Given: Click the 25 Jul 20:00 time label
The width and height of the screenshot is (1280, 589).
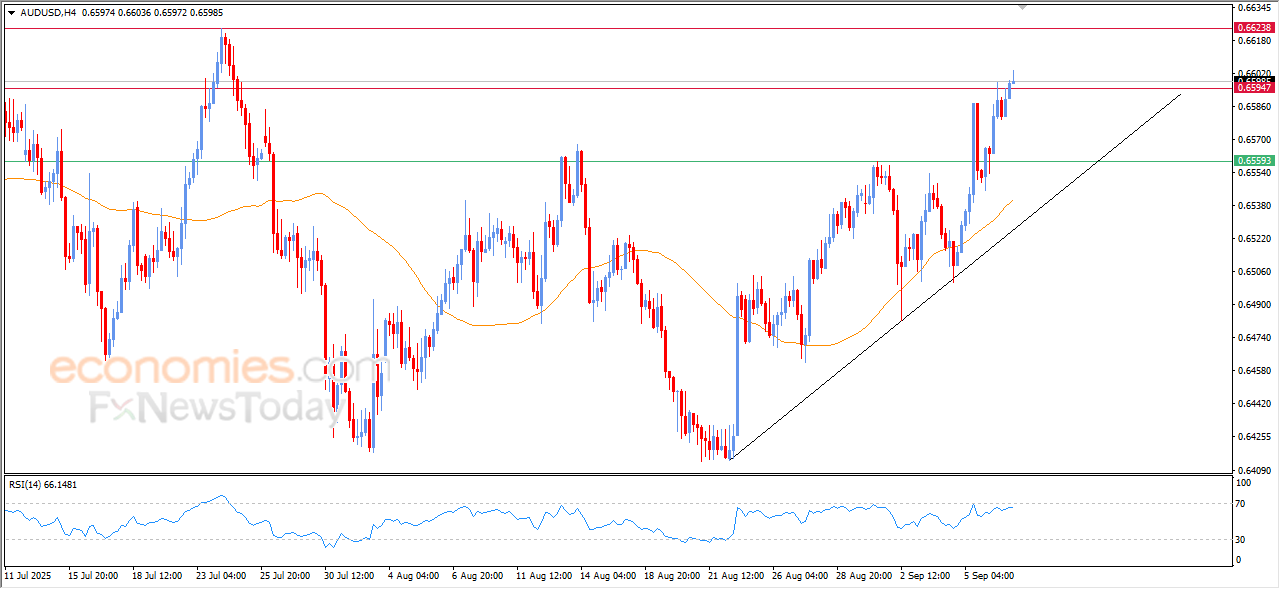Looking at the screenshot, I should point(285,576).
